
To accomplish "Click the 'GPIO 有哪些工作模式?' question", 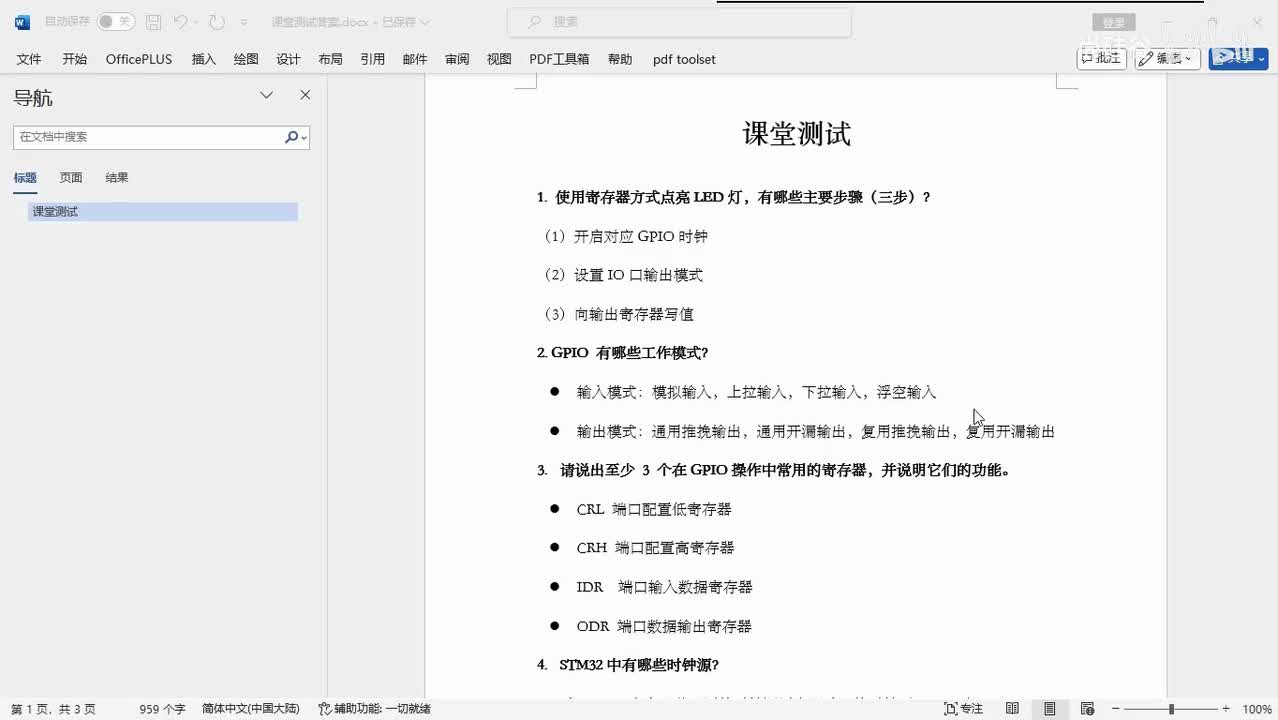I will point(622,353).
